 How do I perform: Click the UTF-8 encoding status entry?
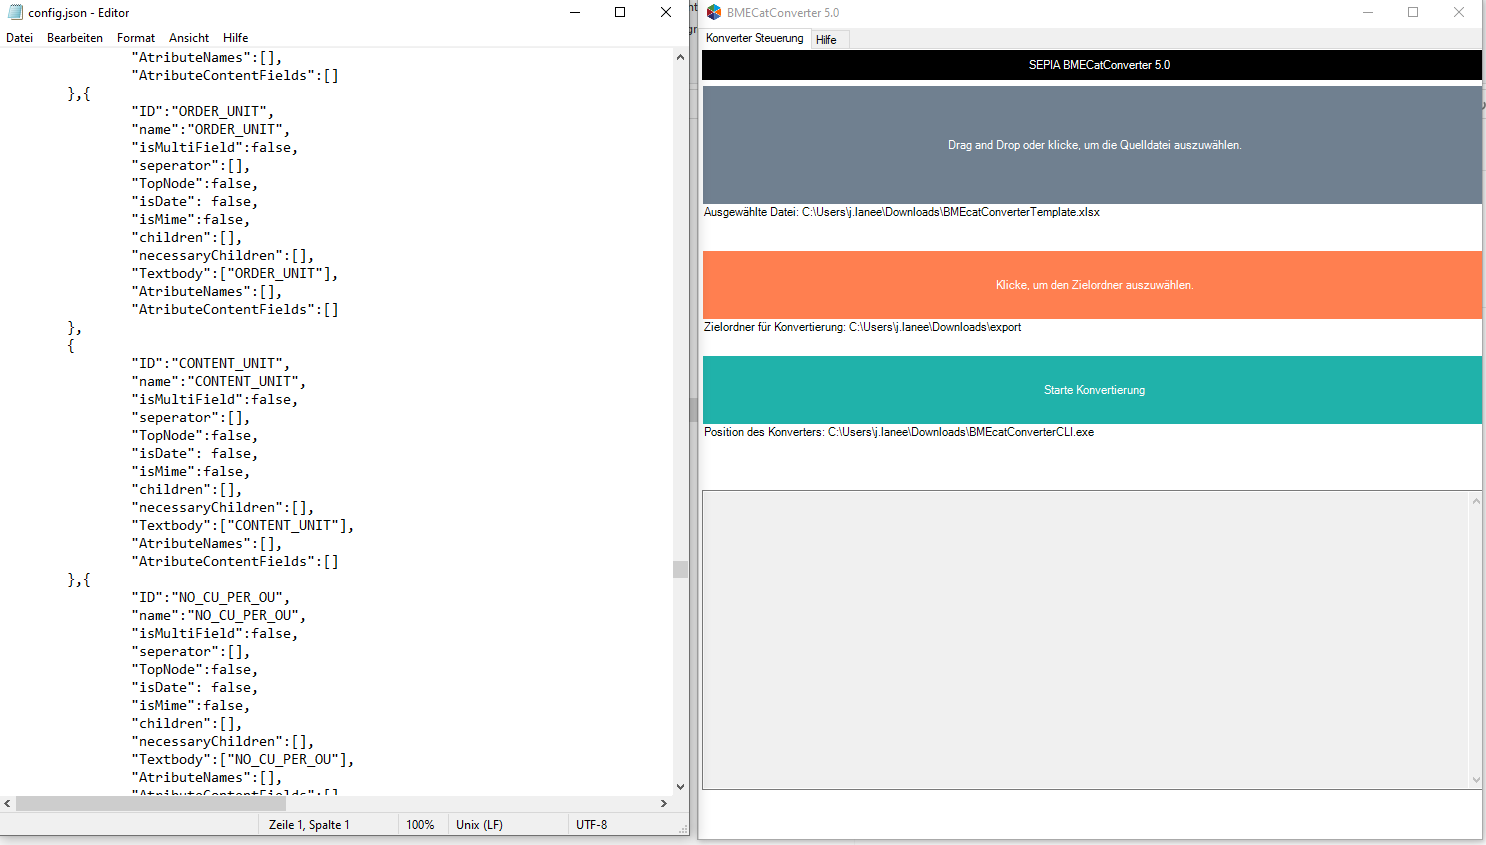(591, 825)
